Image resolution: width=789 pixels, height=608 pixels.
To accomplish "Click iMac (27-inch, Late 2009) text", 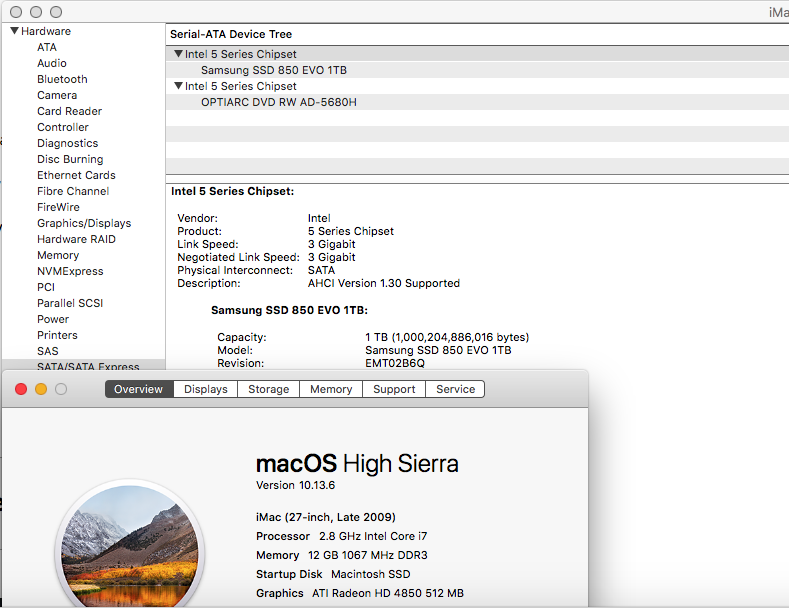I will click(x=326, y=517).
